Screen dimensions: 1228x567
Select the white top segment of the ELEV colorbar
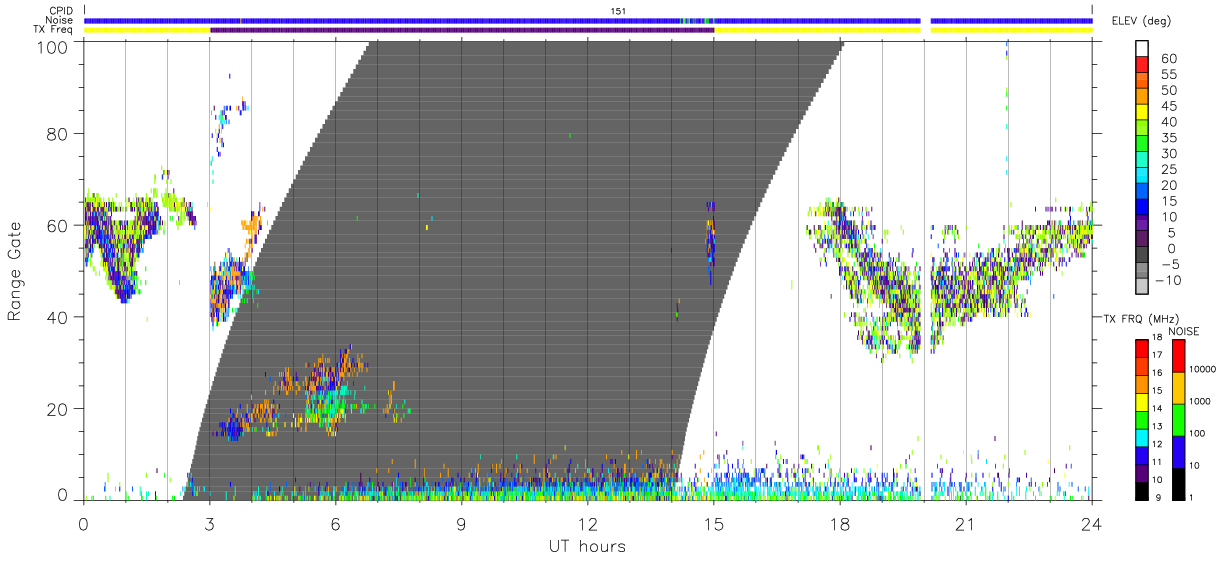pos(1143,49)
